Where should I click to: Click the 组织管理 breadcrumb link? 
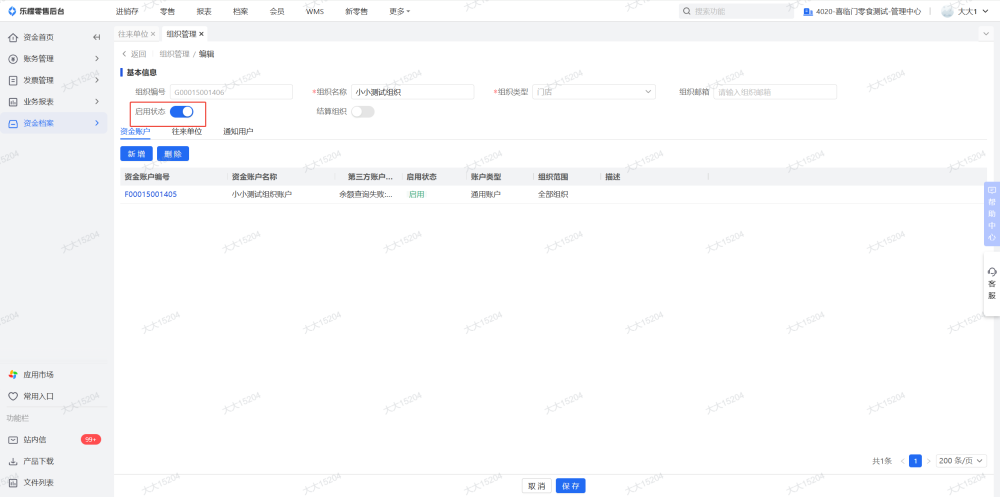tap(174, 54)
